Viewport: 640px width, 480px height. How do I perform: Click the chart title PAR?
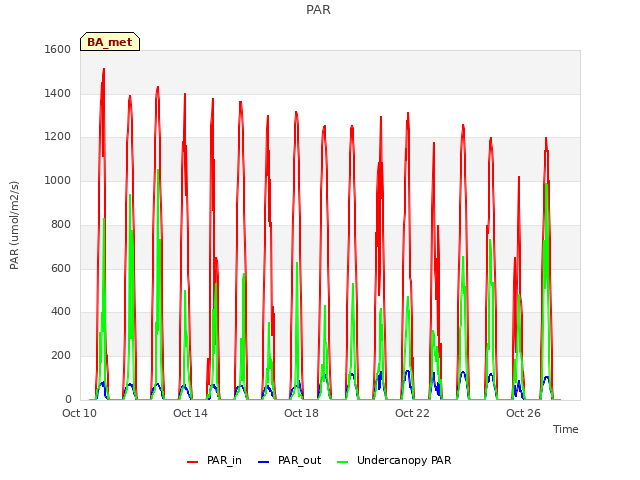pyautogui.click(x=318, y=9)
